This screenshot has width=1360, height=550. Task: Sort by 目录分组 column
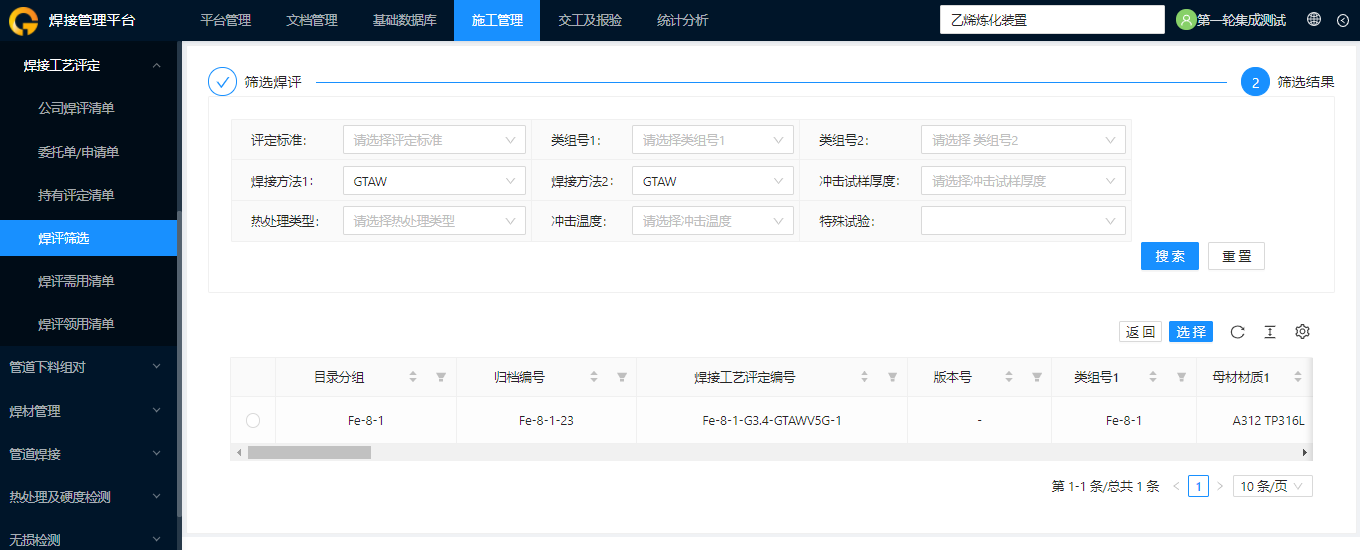pos(413,377)
